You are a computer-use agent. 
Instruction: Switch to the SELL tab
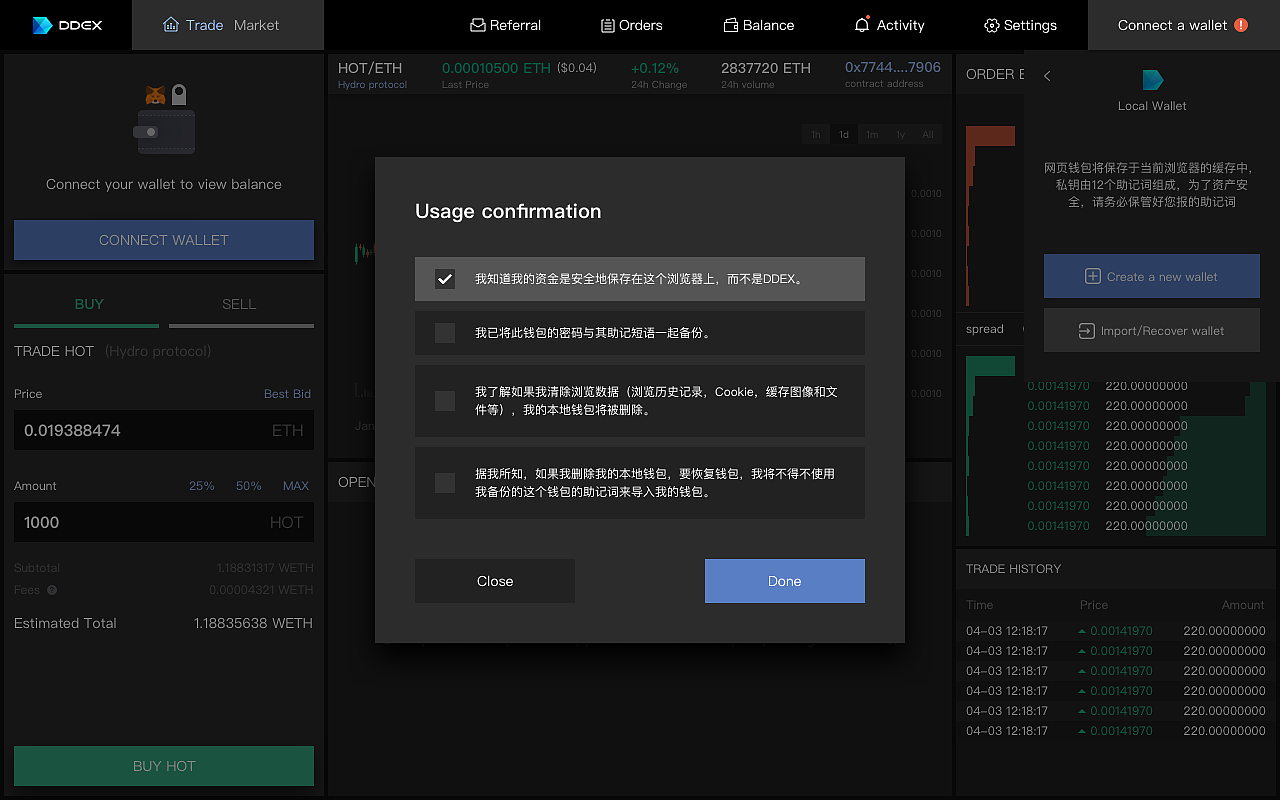point(241,304)
